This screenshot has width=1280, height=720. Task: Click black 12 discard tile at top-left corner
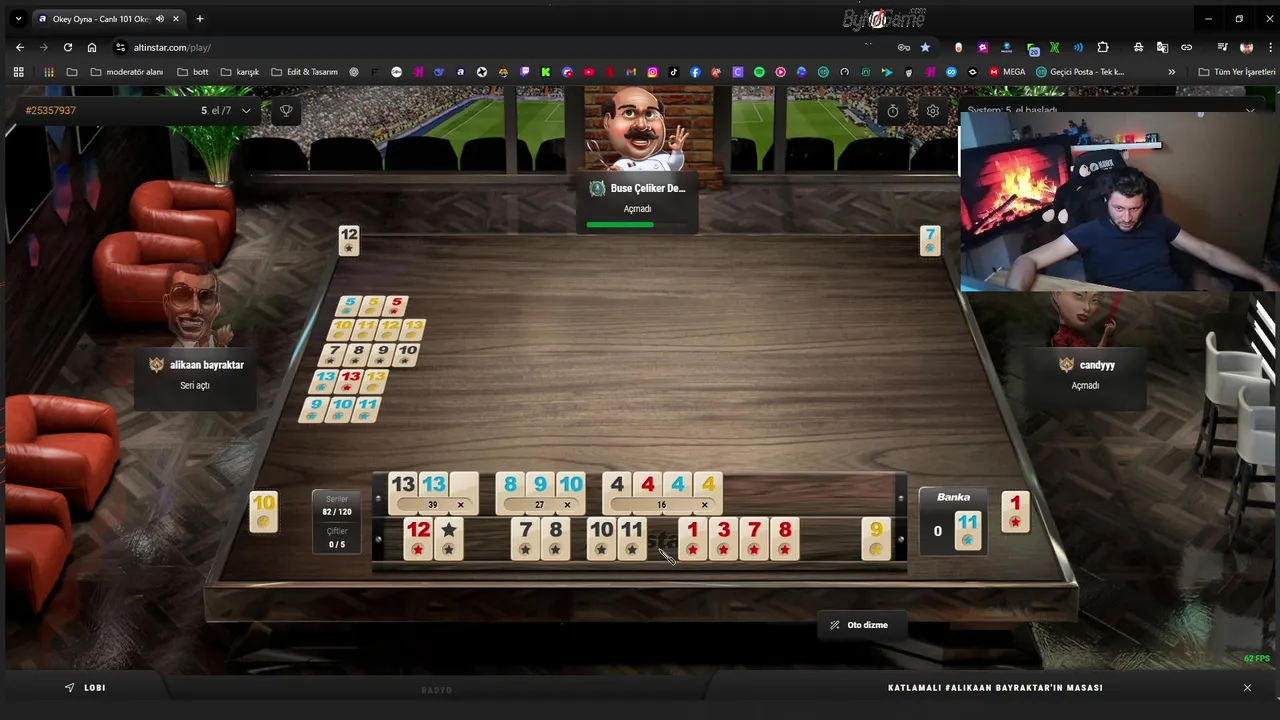coord(348,241)
